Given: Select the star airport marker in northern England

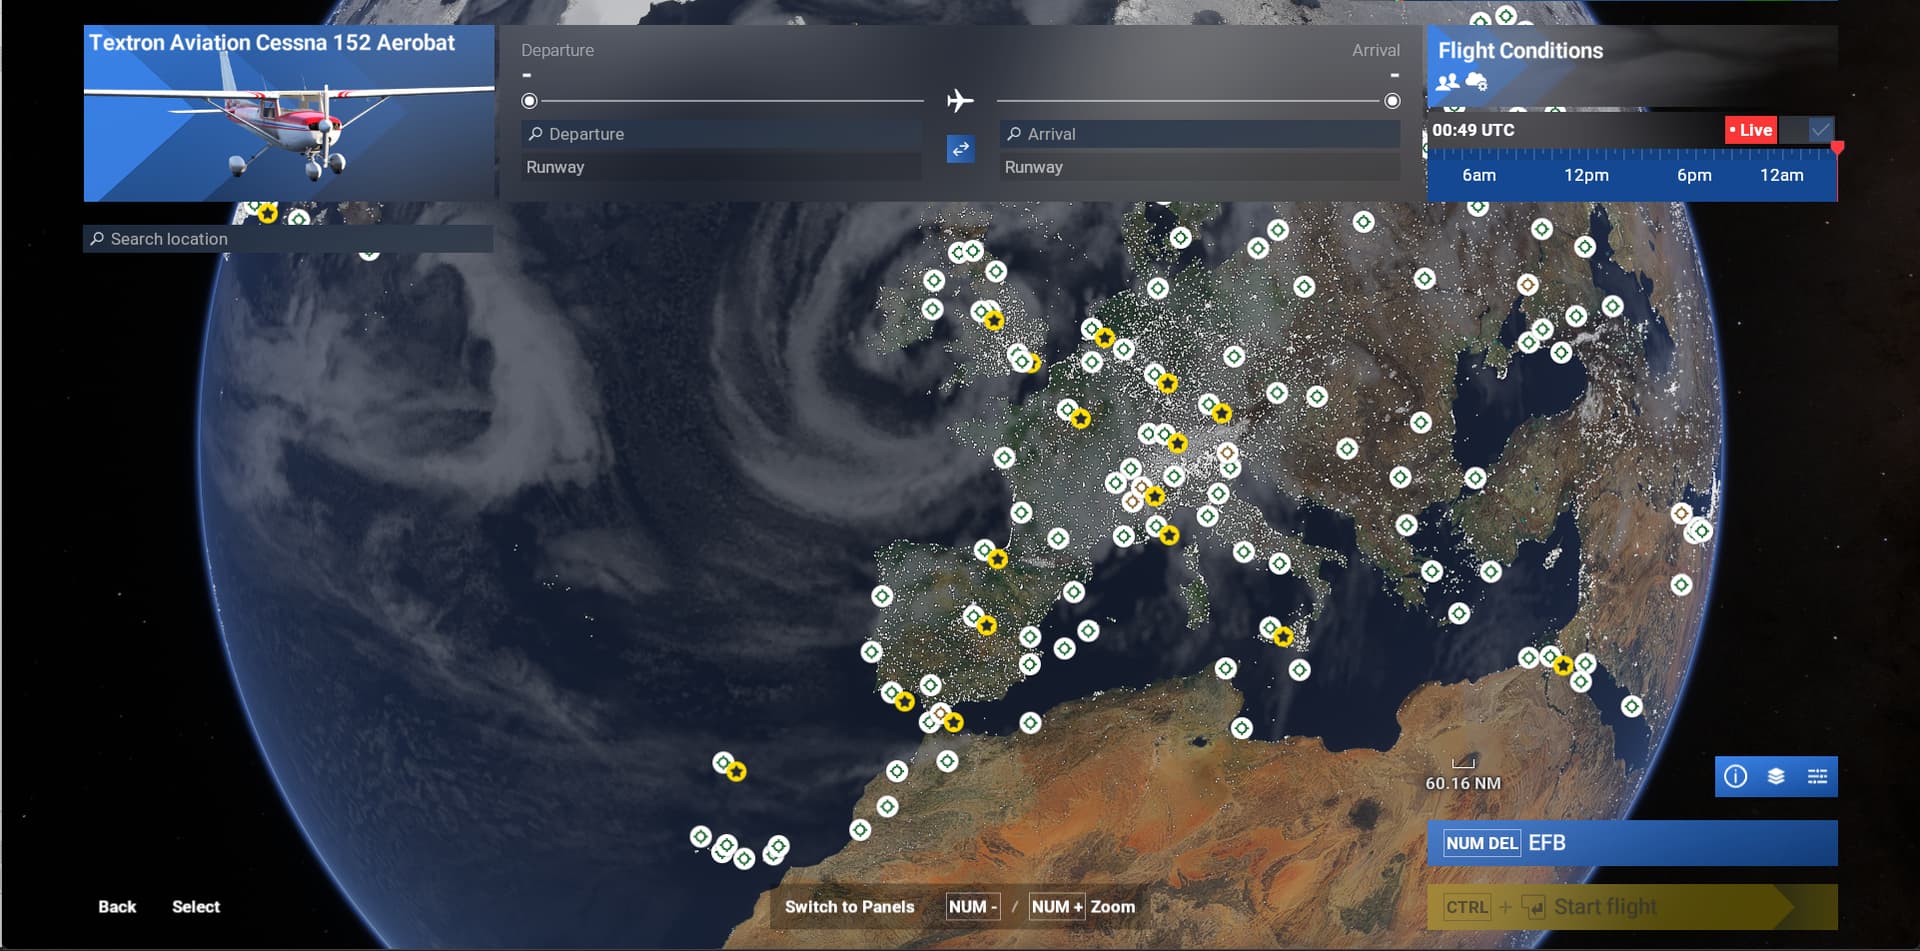Looking at the screenshot, I should pos(993,320).
